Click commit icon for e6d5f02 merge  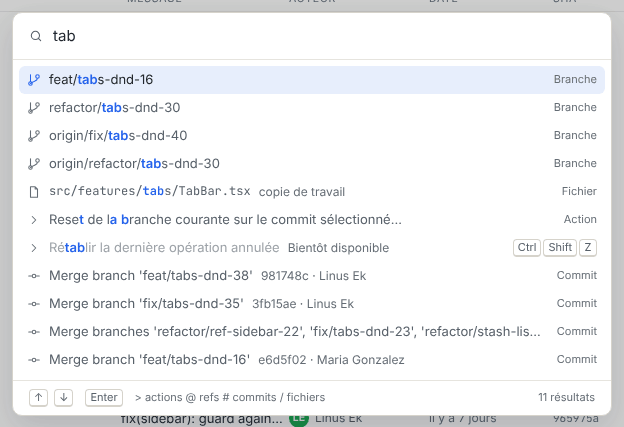(x=34, y=360)
